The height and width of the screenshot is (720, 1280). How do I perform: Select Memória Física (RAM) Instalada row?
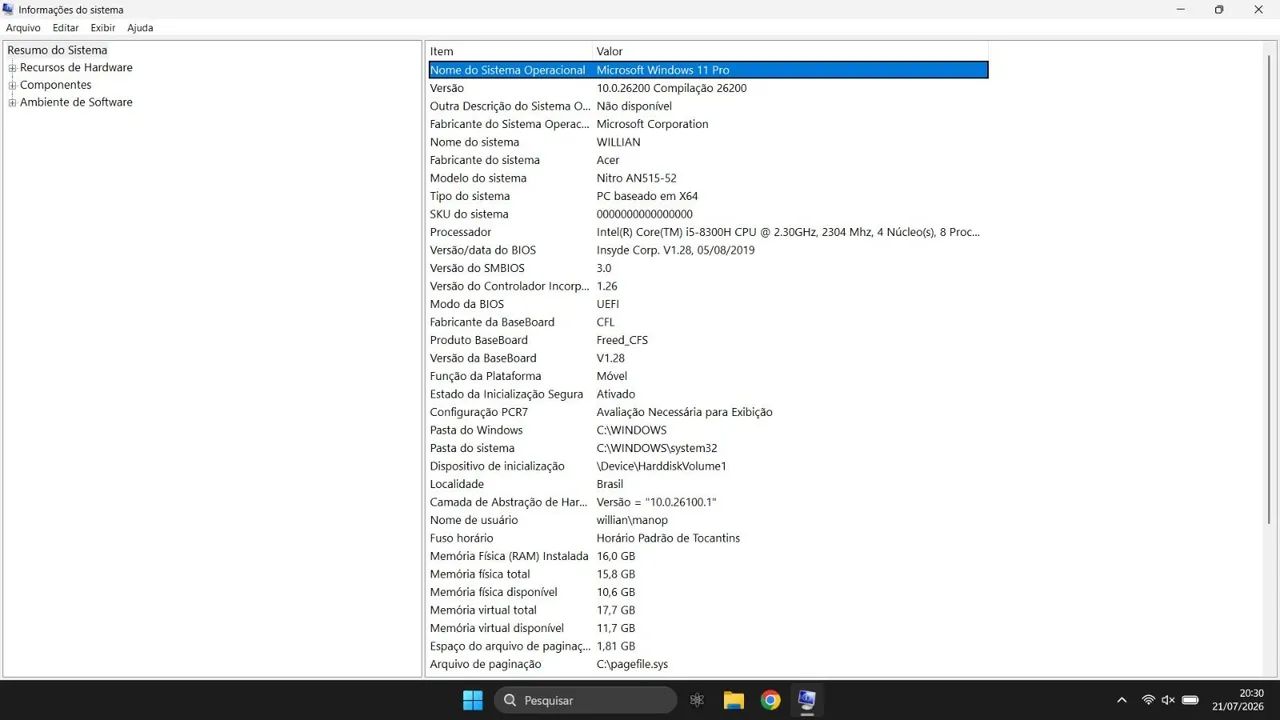[708, 556]
